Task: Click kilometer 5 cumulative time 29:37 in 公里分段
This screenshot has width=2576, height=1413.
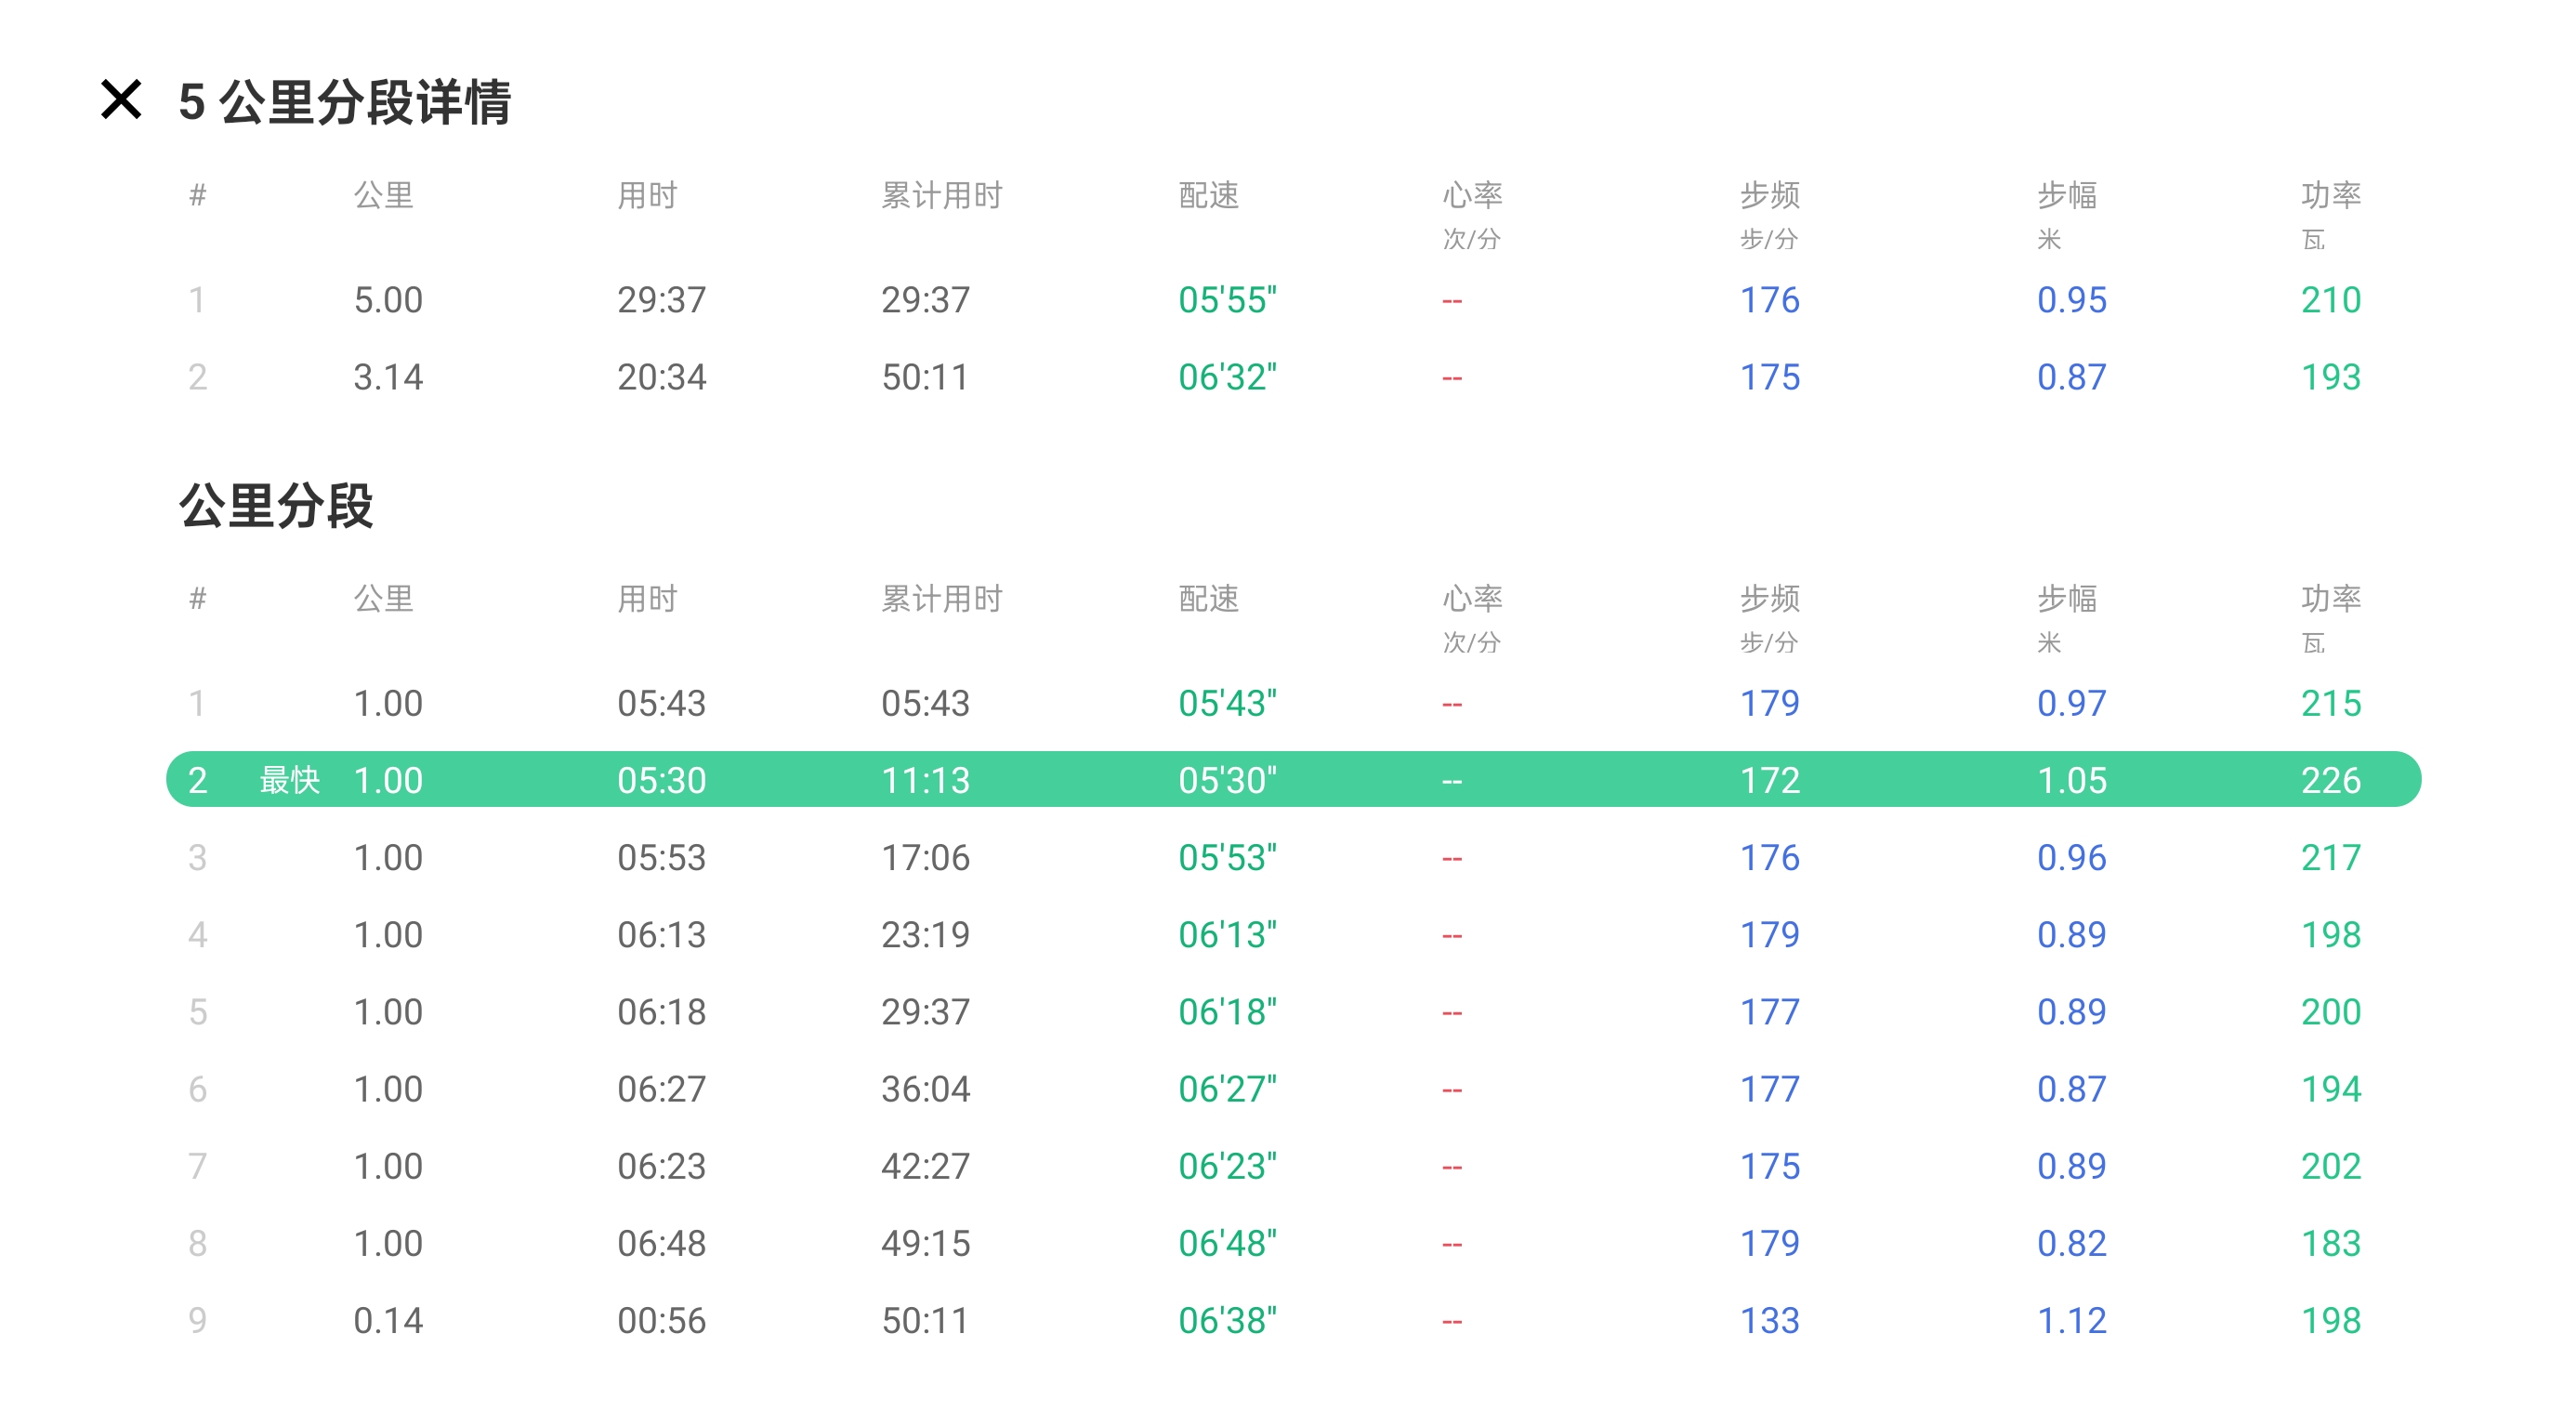Action: click(925, 1011)
